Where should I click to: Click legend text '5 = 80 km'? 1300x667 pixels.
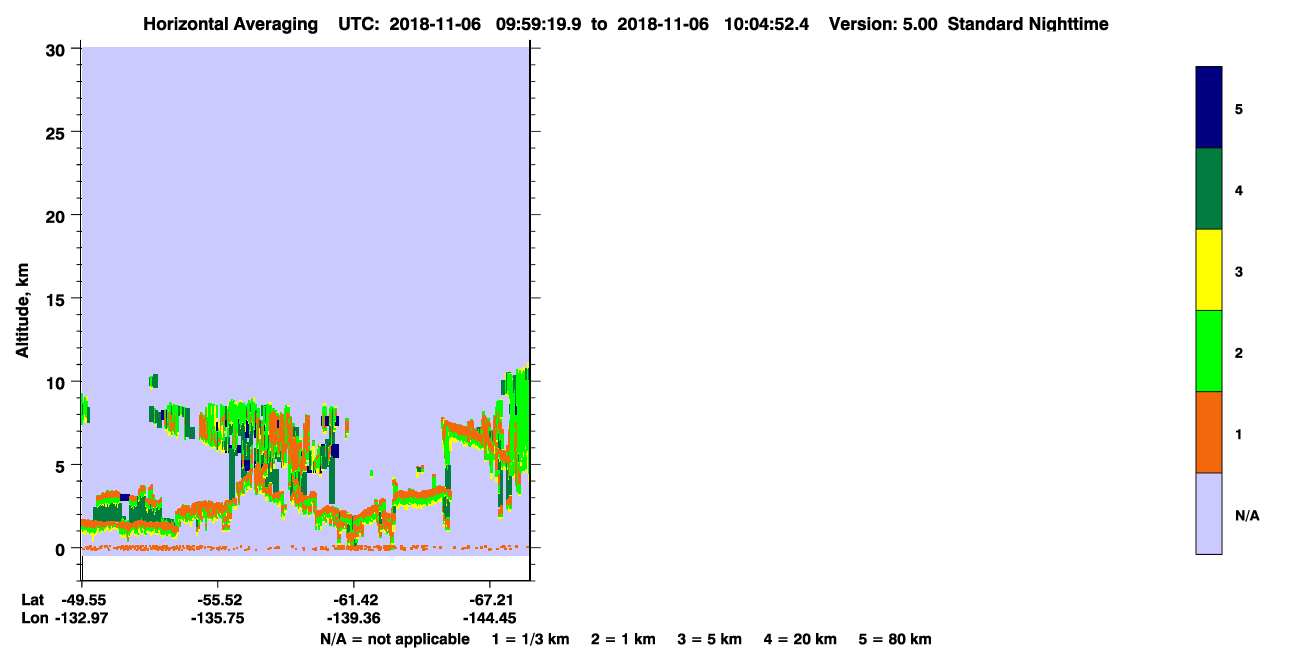[x=895, y=639]
